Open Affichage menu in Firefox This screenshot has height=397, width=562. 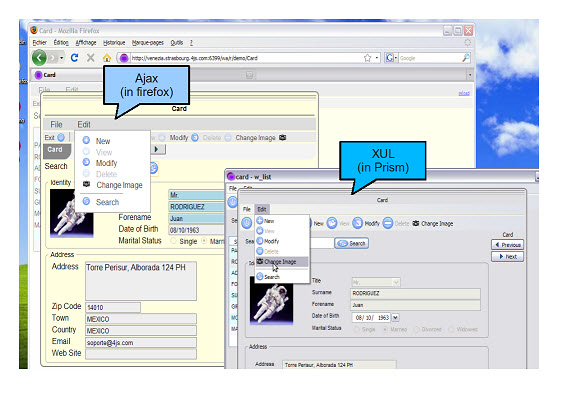(x=86, y=43)
